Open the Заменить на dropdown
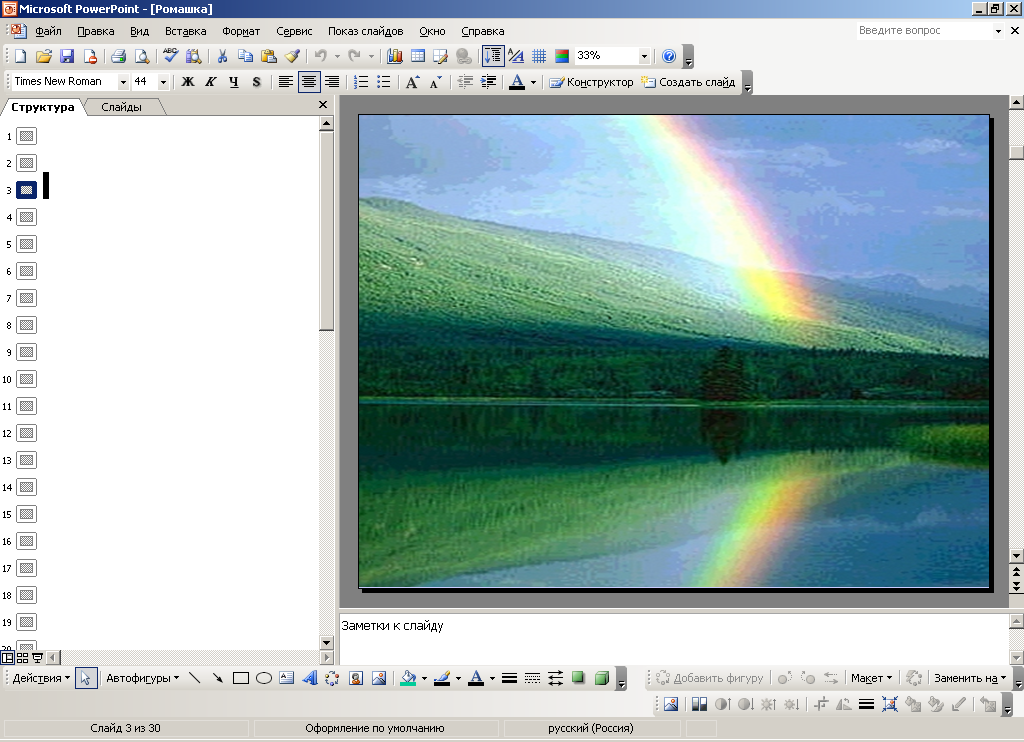The height and width of the screenshot is (742, 1024). 970,678
